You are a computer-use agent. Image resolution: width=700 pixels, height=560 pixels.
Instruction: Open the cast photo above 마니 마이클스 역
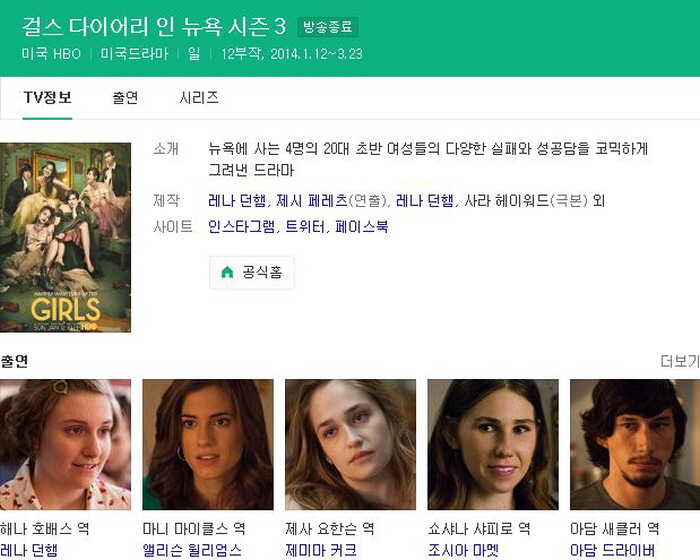pyautogui.click(x=208, y=445)
